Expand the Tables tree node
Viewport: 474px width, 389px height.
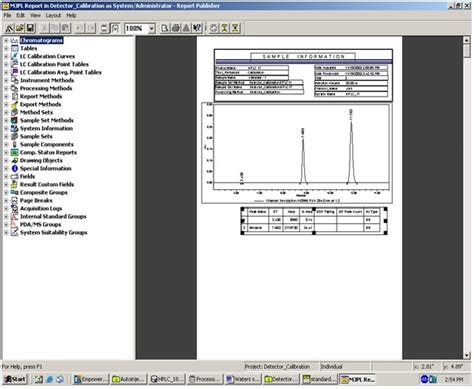(x=6, y=48)
